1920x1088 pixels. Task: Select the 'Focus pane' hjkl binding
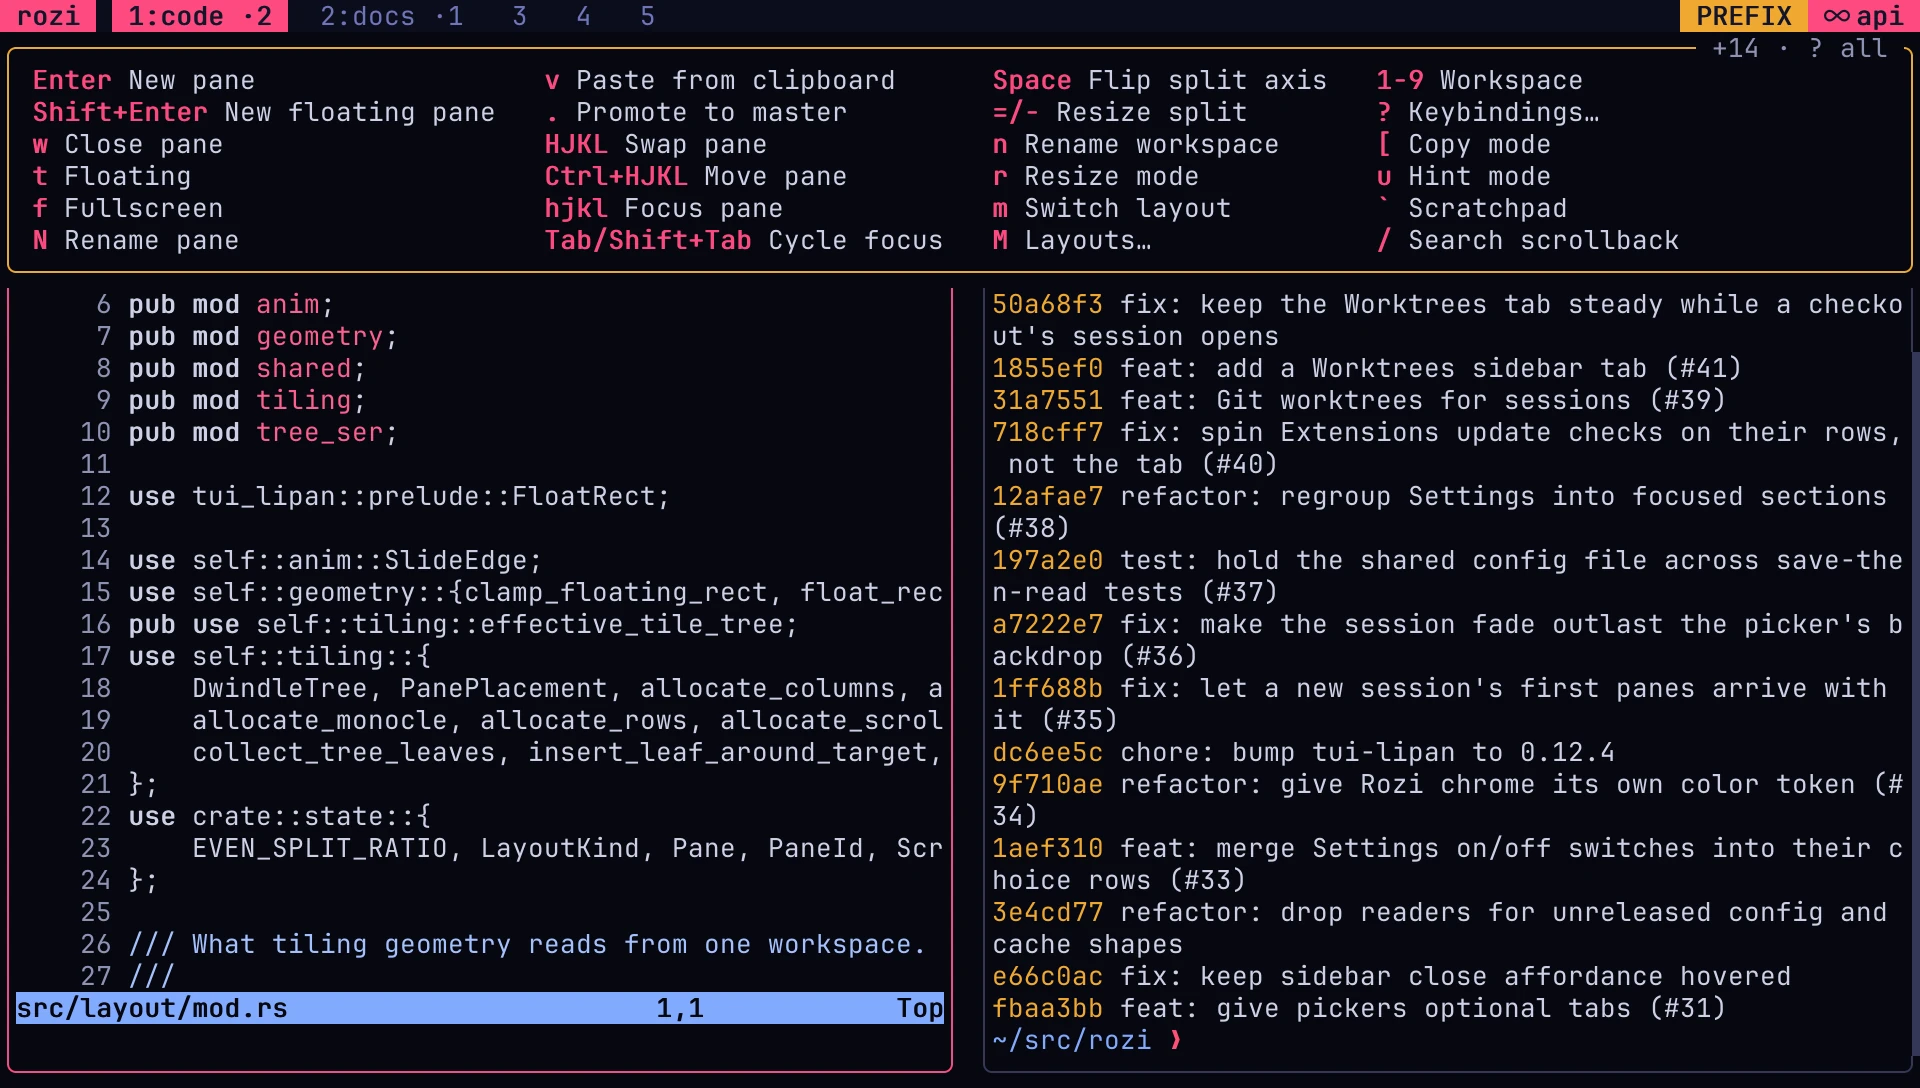point(664,208)
